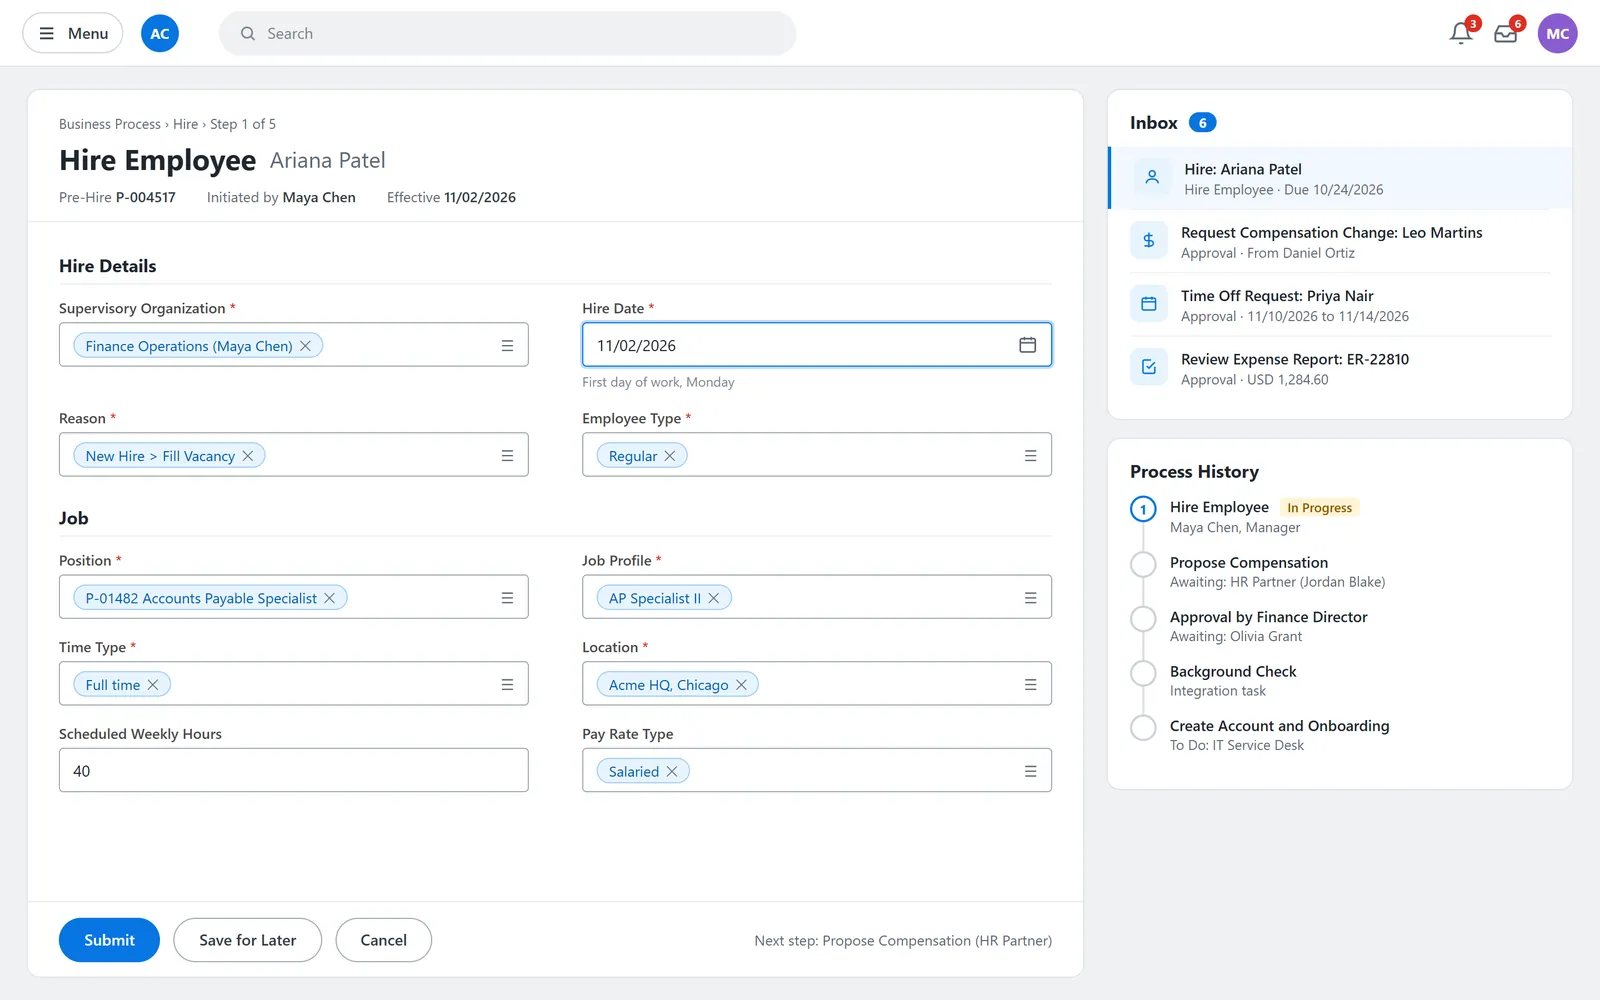Click the checkmark icon for Expense Report

click(1149, 367)
